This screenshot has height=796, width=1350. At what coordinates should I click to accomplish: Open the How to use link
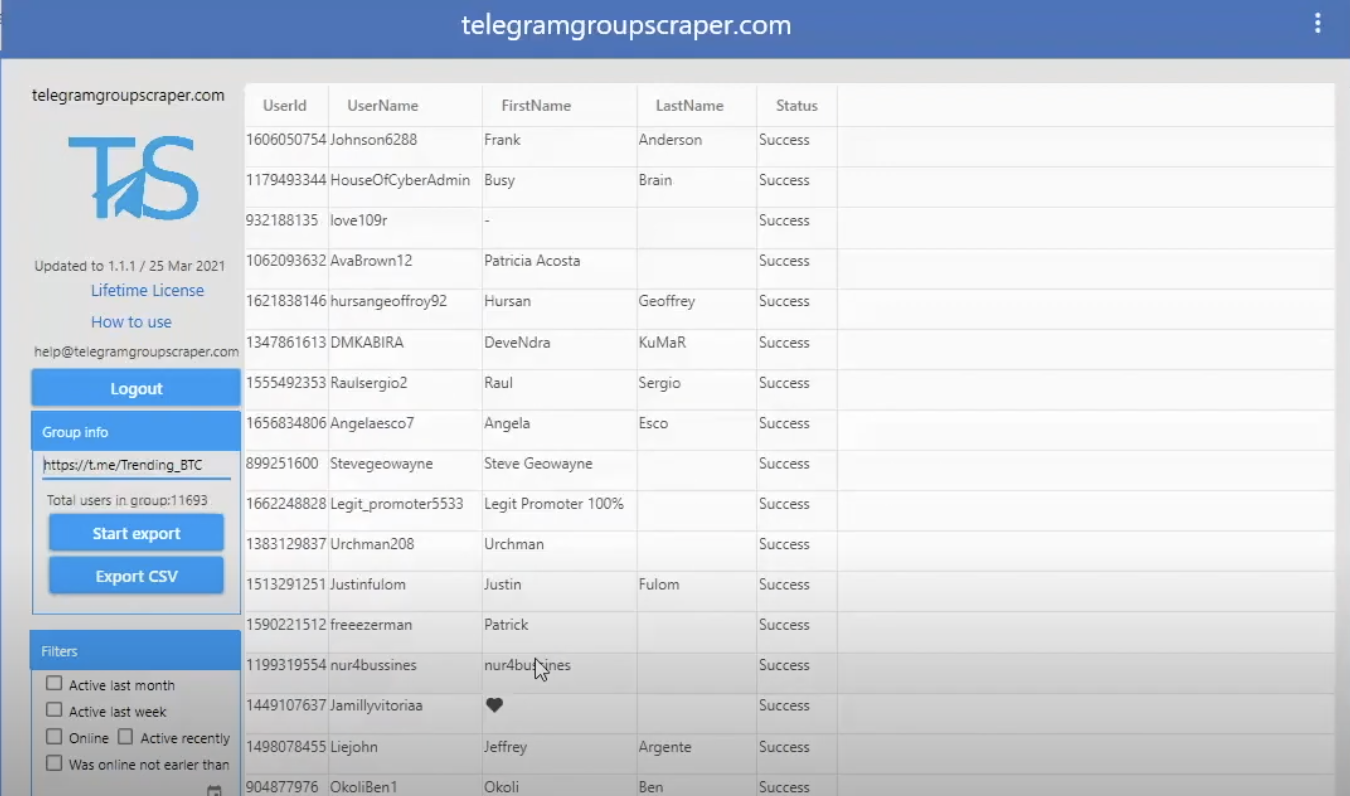click(131, 322)
